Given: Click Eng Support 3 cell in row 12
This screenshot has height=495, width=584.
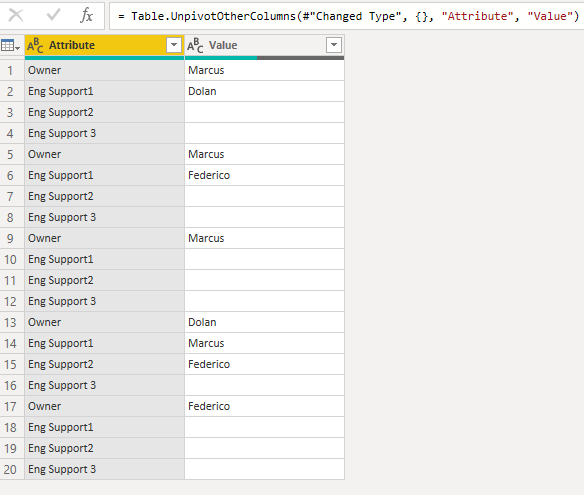Looking at the screenshot, I should (x=104, y=301).
